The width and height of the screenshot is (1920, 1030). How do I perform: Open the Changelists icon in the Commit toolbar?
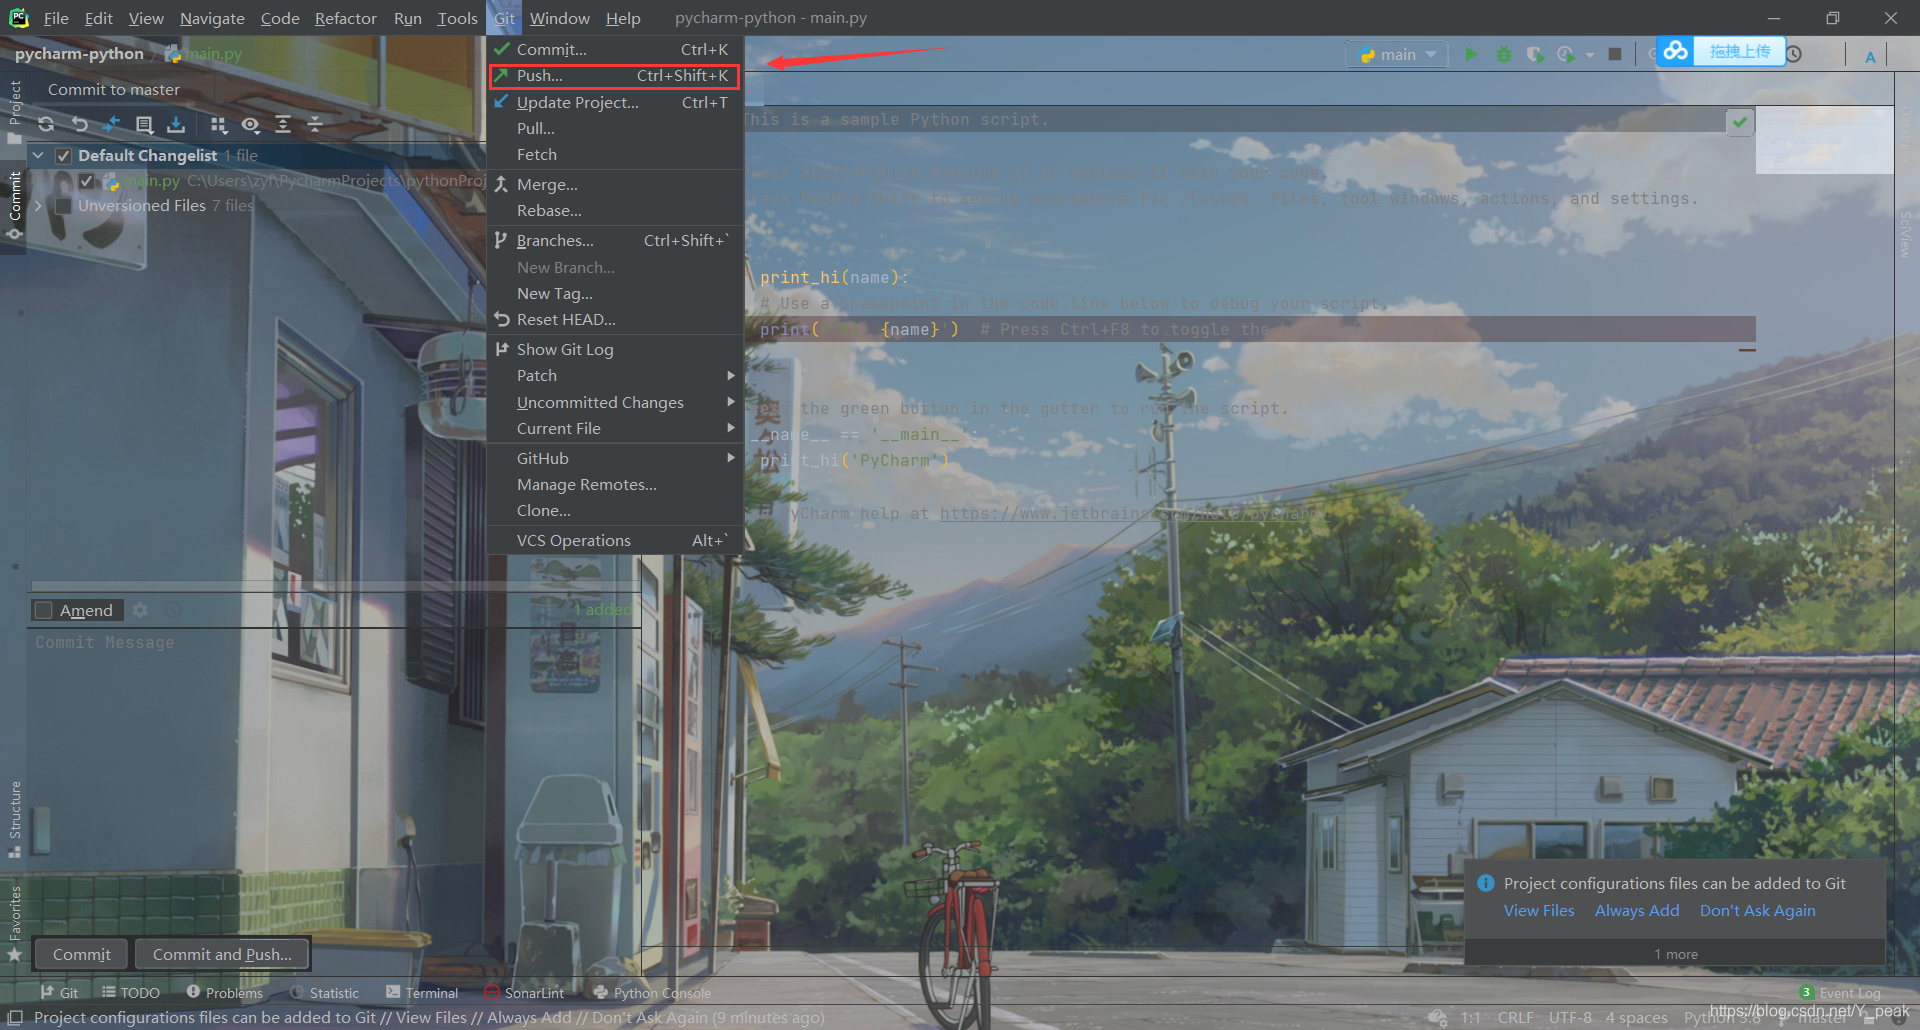pyautogui.click(x=144, y=124)
